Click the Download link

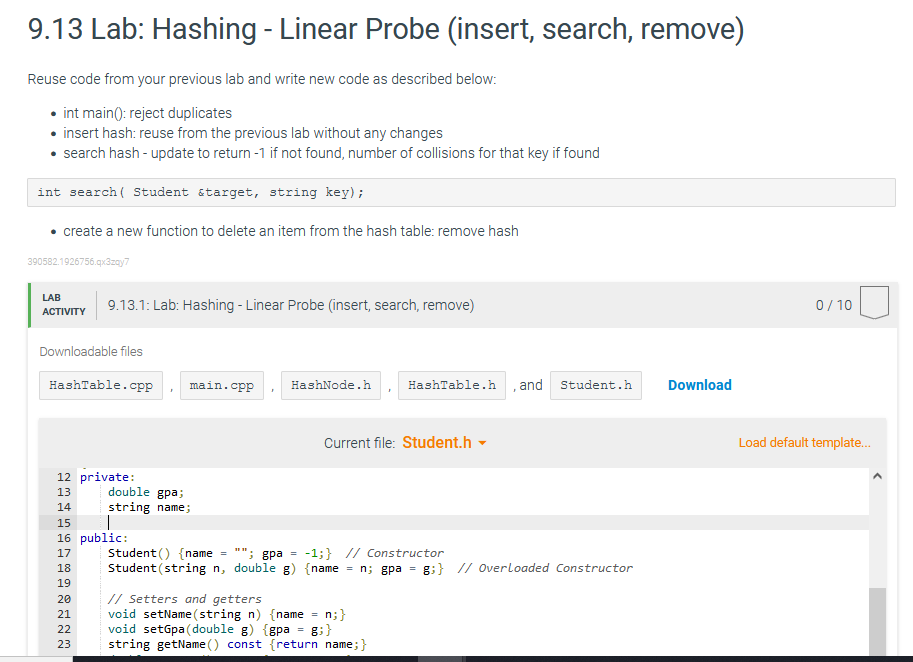699,384
